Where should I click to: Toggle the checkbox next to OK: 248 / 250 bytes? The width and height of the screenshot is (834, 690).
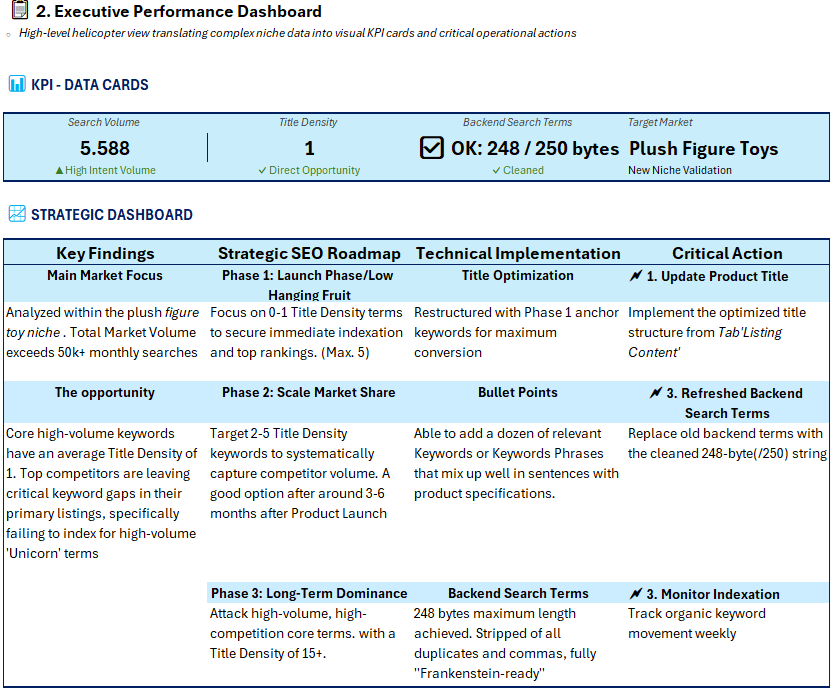pos(431,148)
